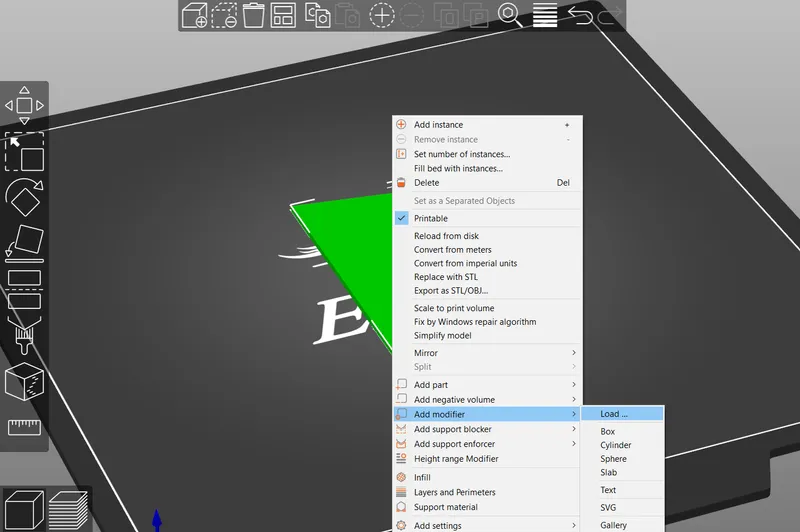Image resolution: width=800 pixels, height=532 pixels.
Task: Select Box modifier shape
Action: click(x=622, y=432)
